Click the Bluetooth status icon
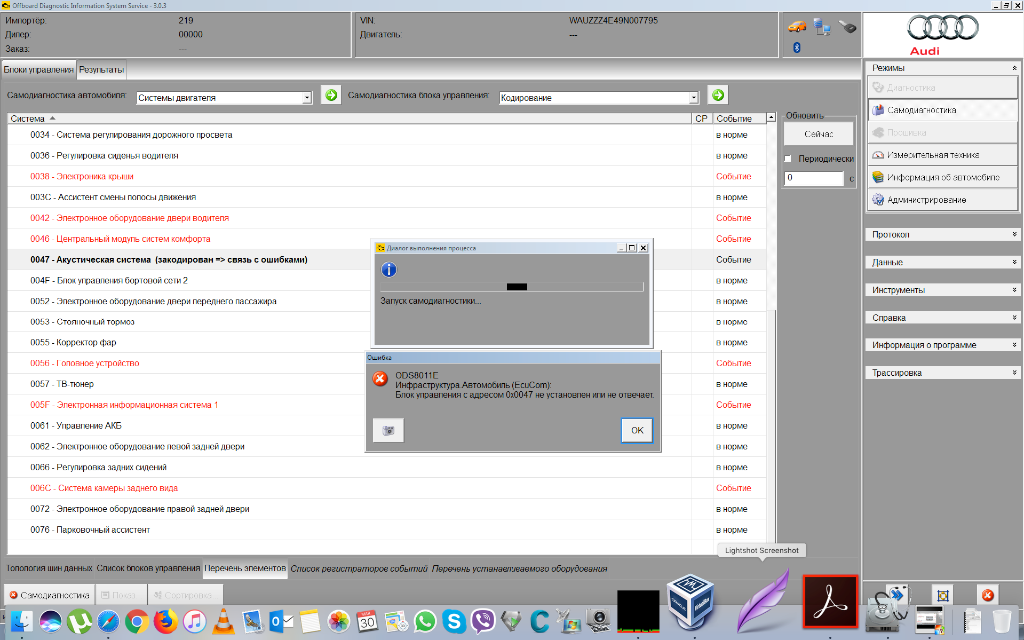This screenshot has width=1024, height=640. point(797,47)
